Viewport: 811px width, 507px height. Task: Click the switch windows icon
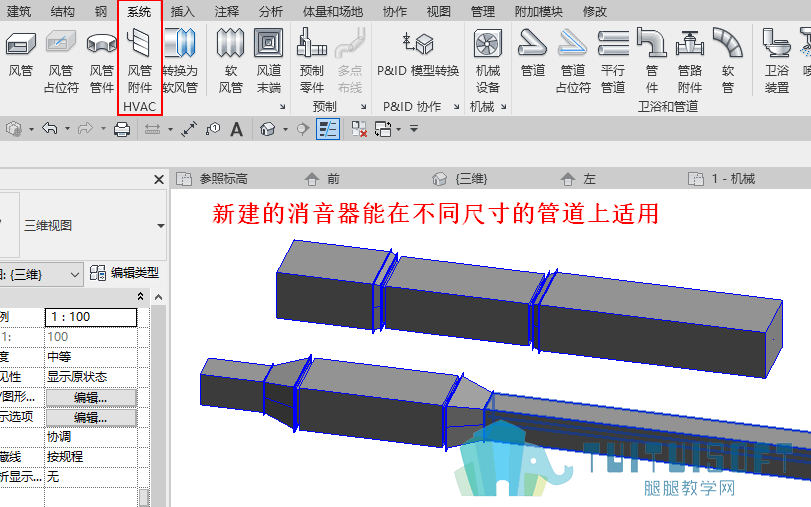pos(383,129)
